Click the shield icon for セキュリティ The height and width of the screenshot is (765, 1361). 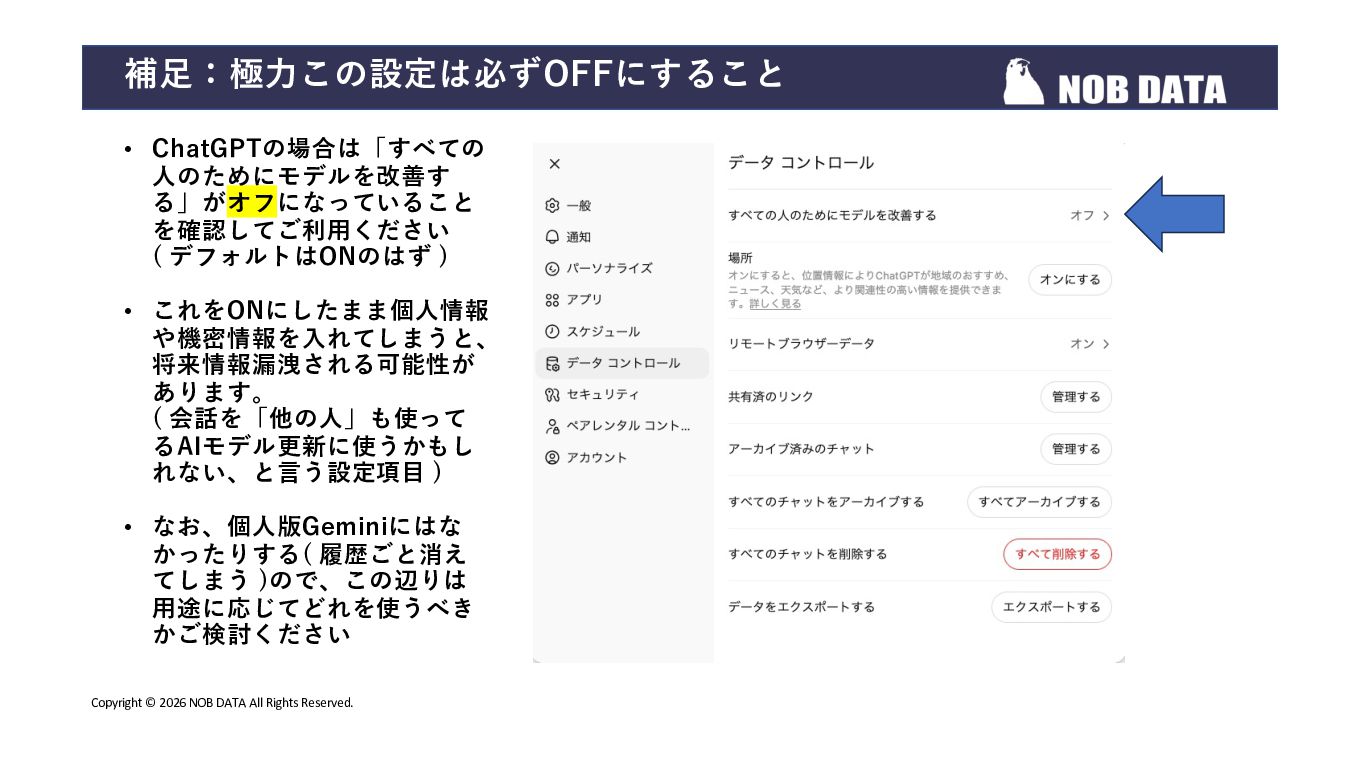(552, 394)
